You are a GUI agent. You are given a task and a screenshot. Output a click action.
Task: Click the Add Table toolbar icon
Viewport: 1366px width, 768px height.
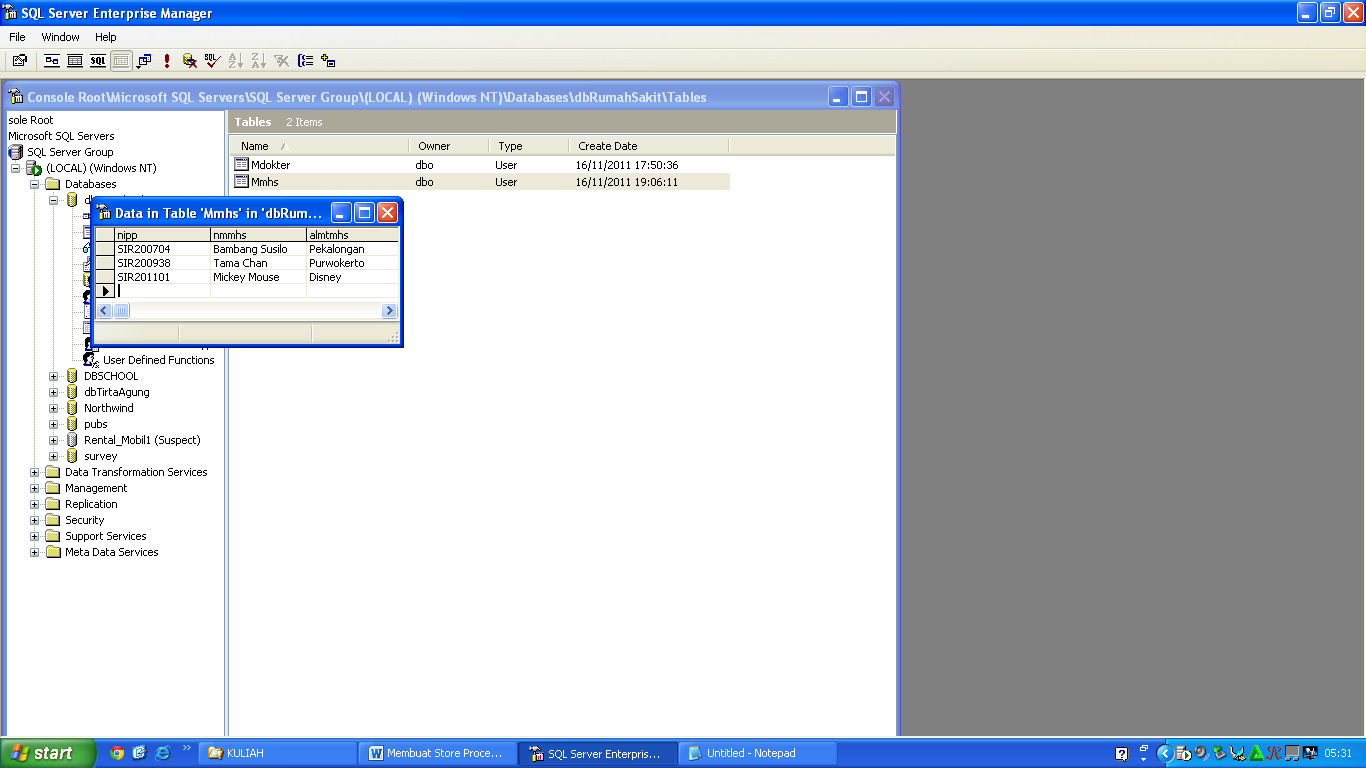click(331, 61)
